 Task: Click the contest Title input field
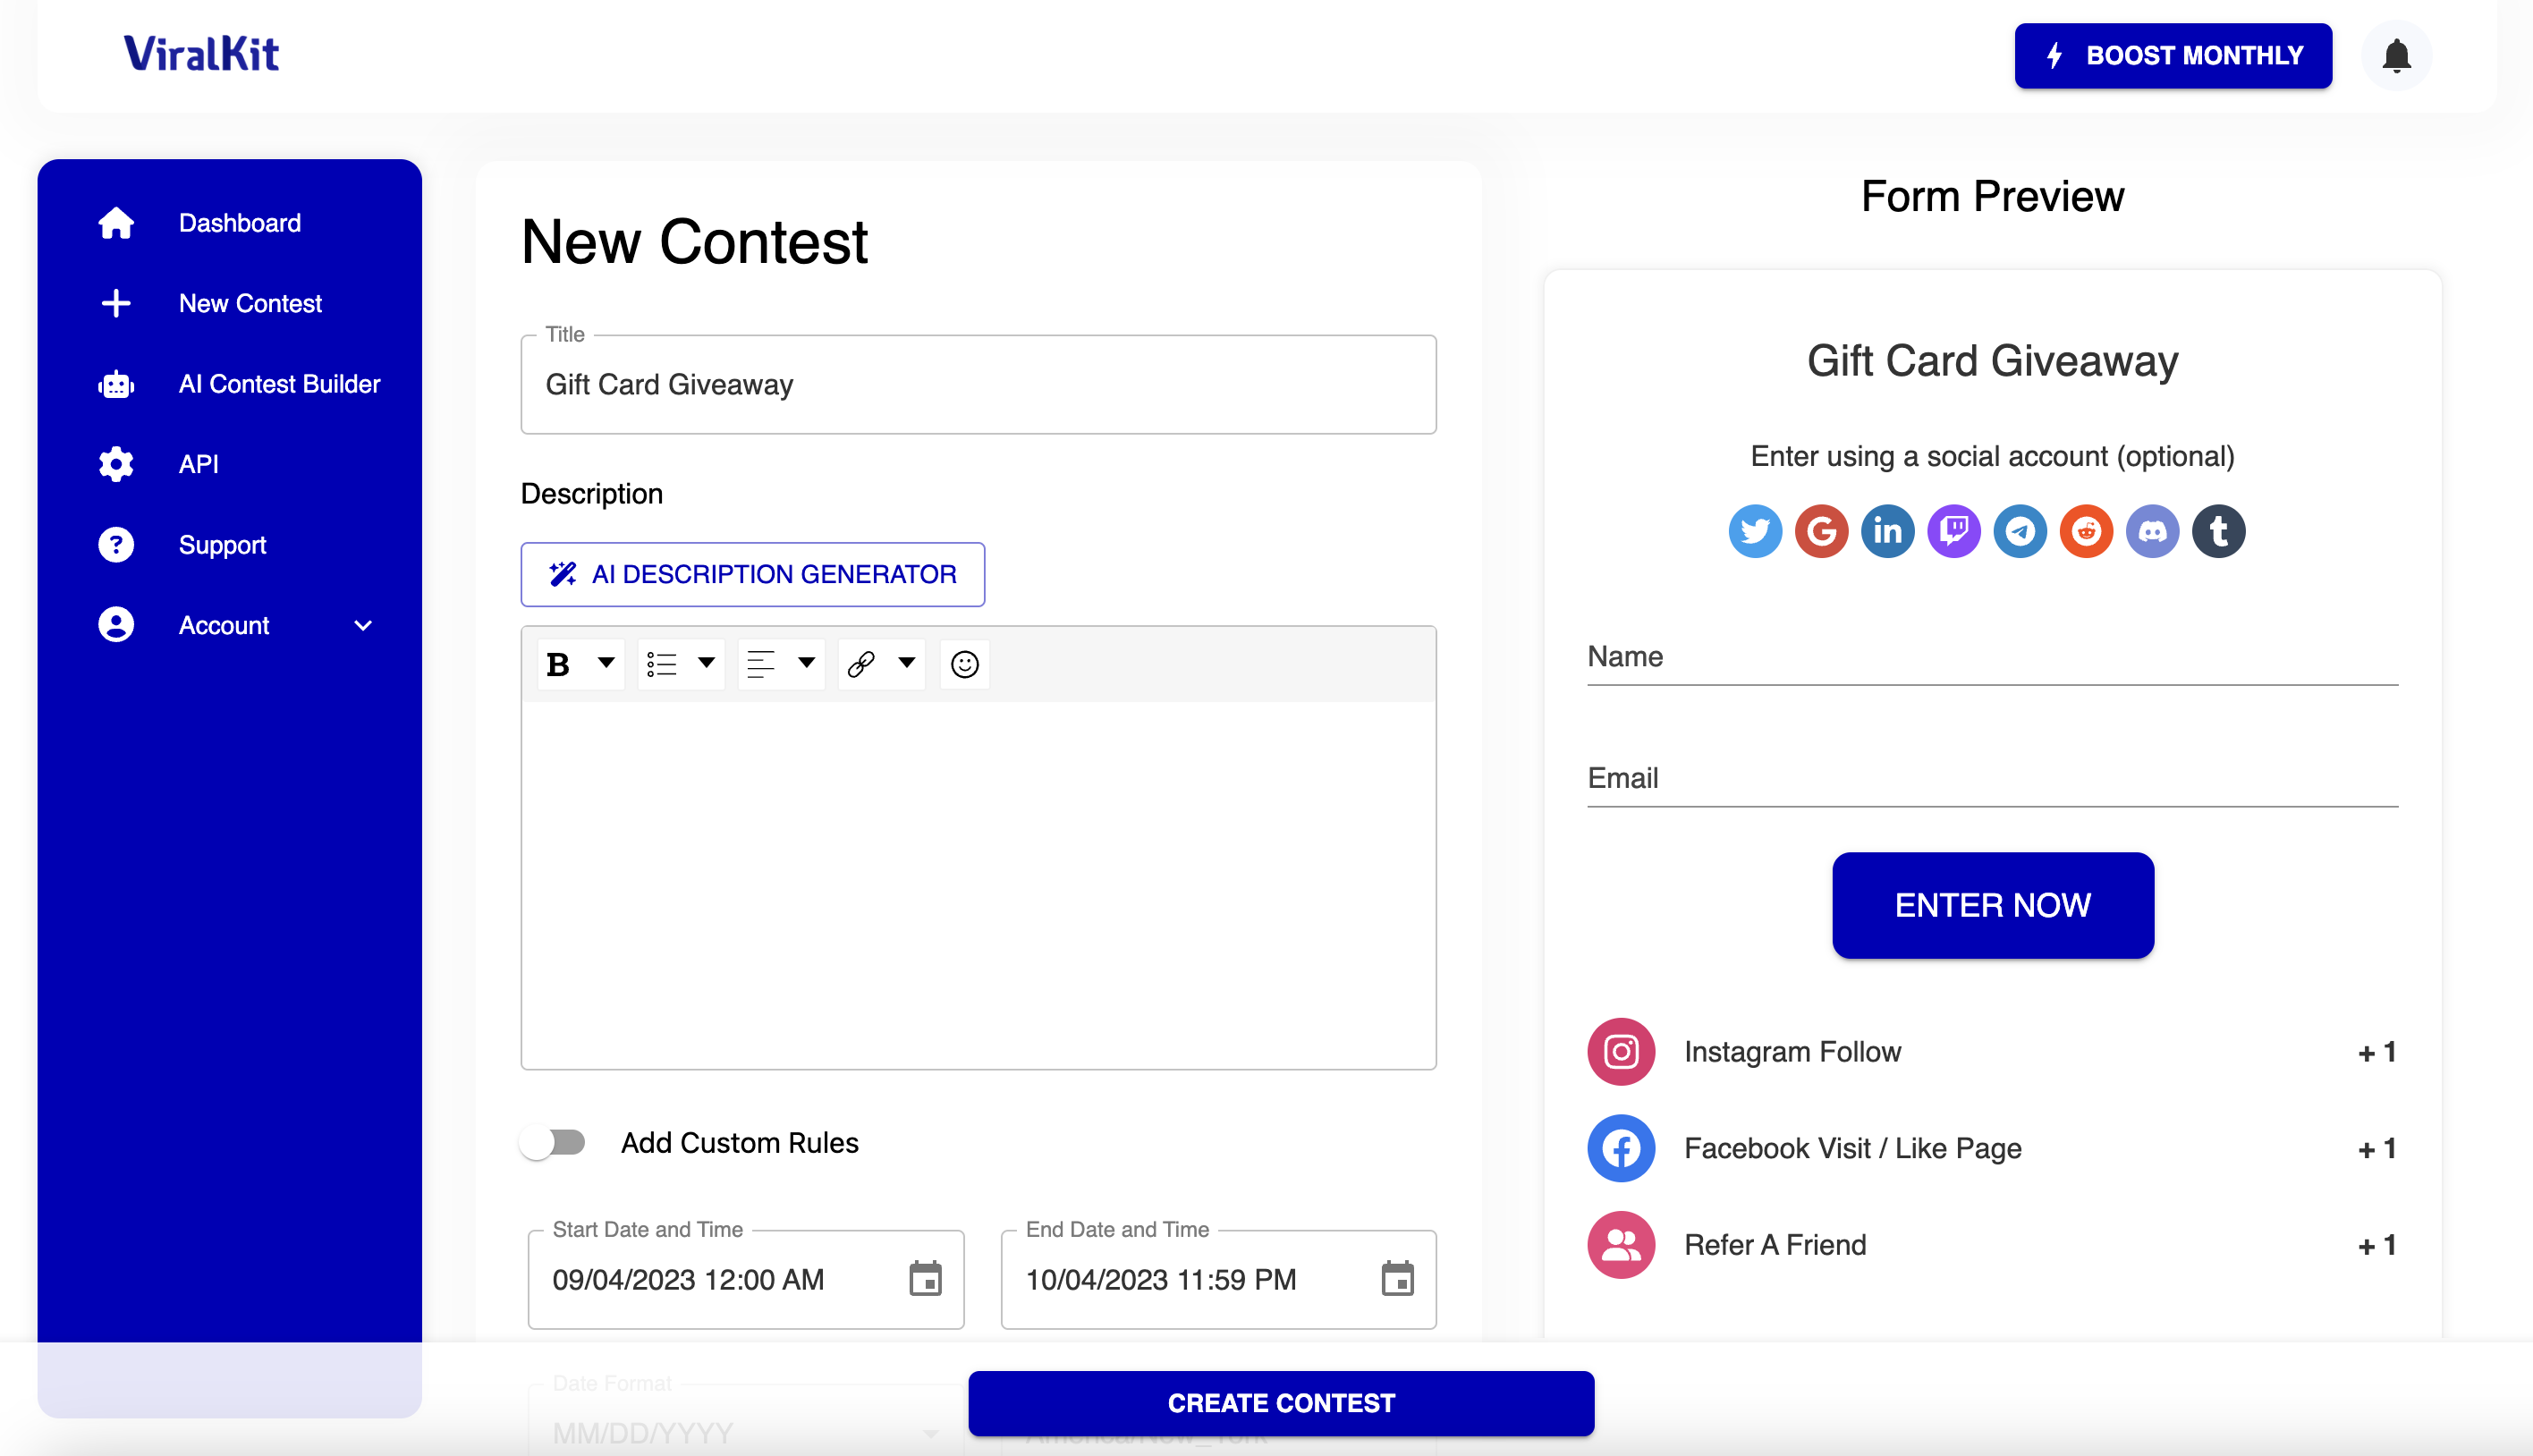coord(978,385)
